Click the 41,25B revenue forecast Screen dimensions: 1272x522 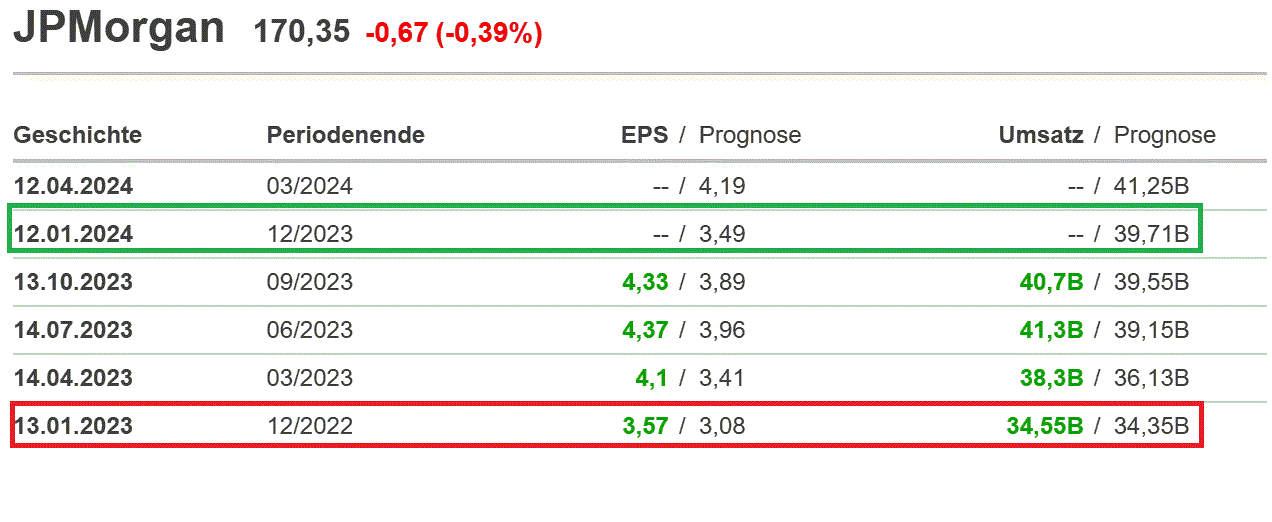point(1151,186)
